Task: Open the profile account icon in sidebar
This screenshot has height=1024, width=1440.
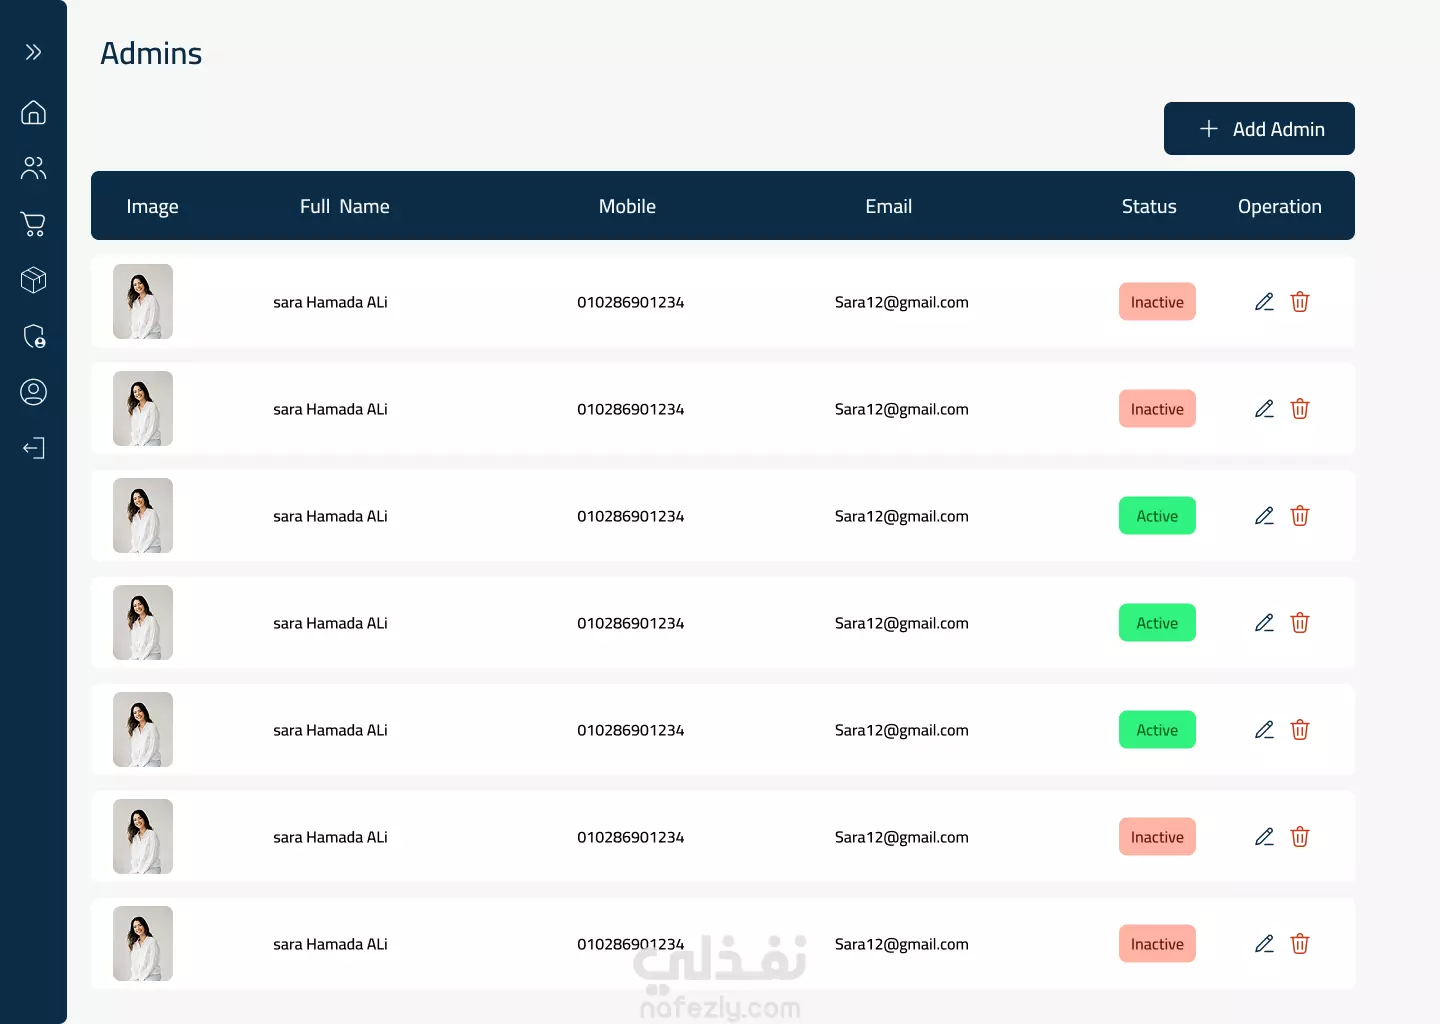Action: pyautogui.click(x=33, y=392)
